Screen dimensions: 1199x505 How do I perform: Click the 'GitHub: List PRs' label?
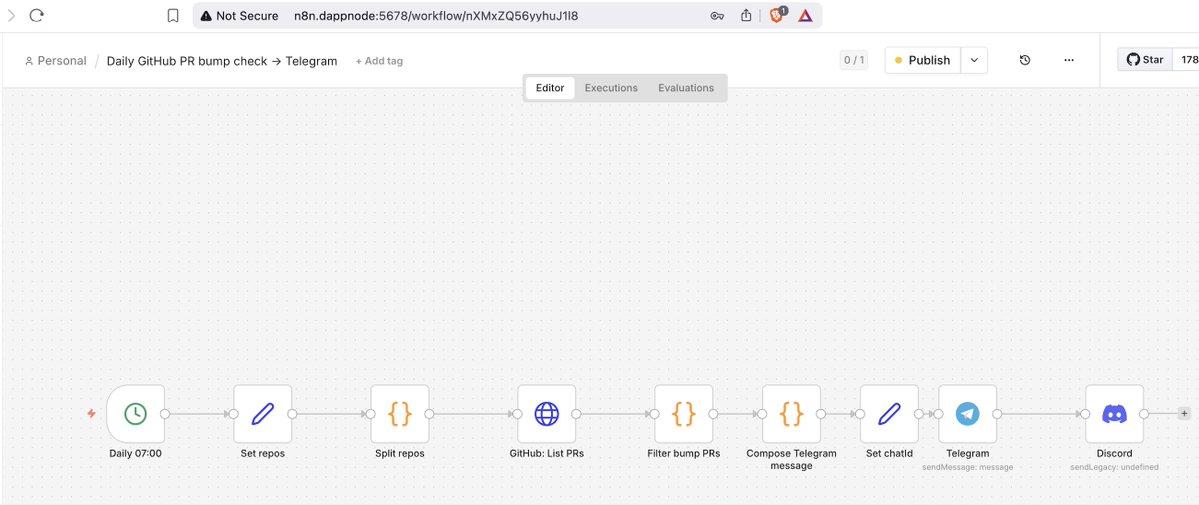coord(547,453)
